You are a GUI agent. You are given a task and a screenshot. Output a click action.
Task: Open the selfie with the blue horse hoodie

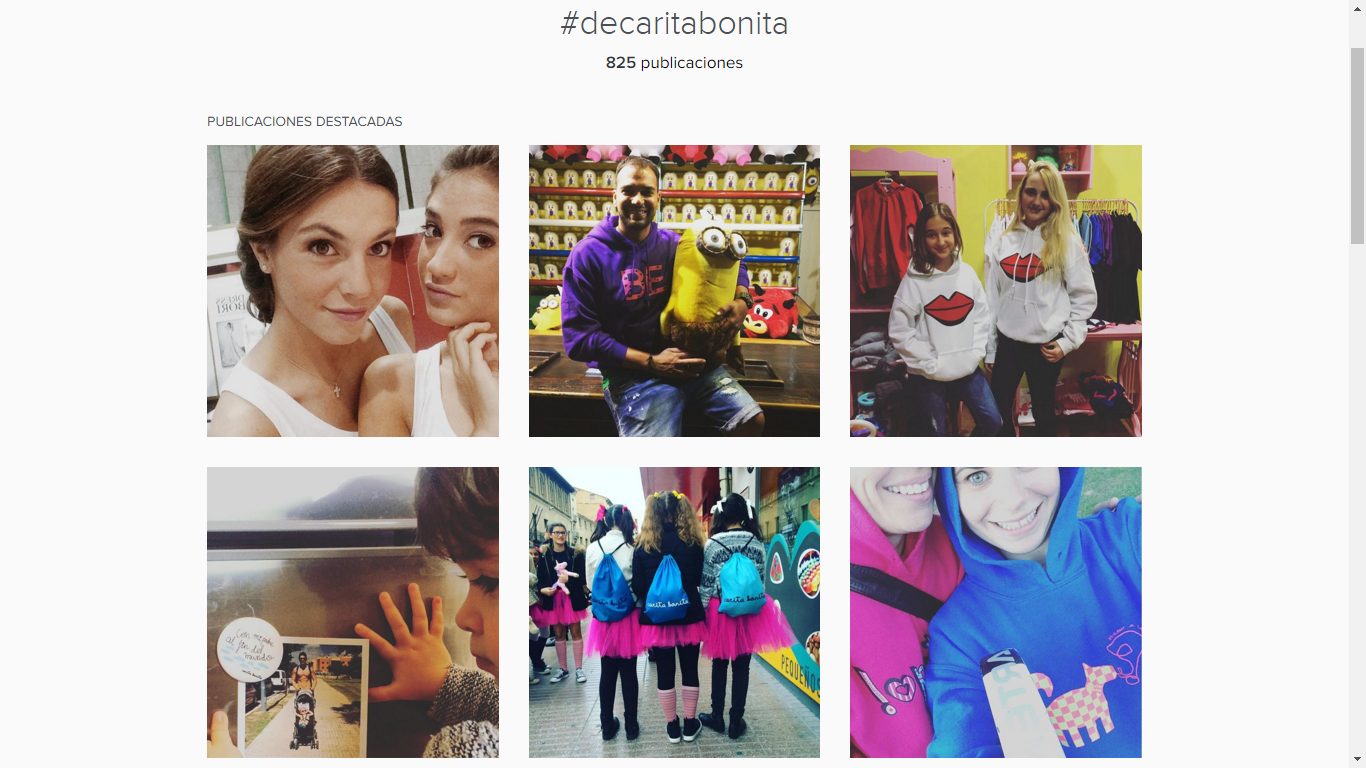[x=996, y=612]
